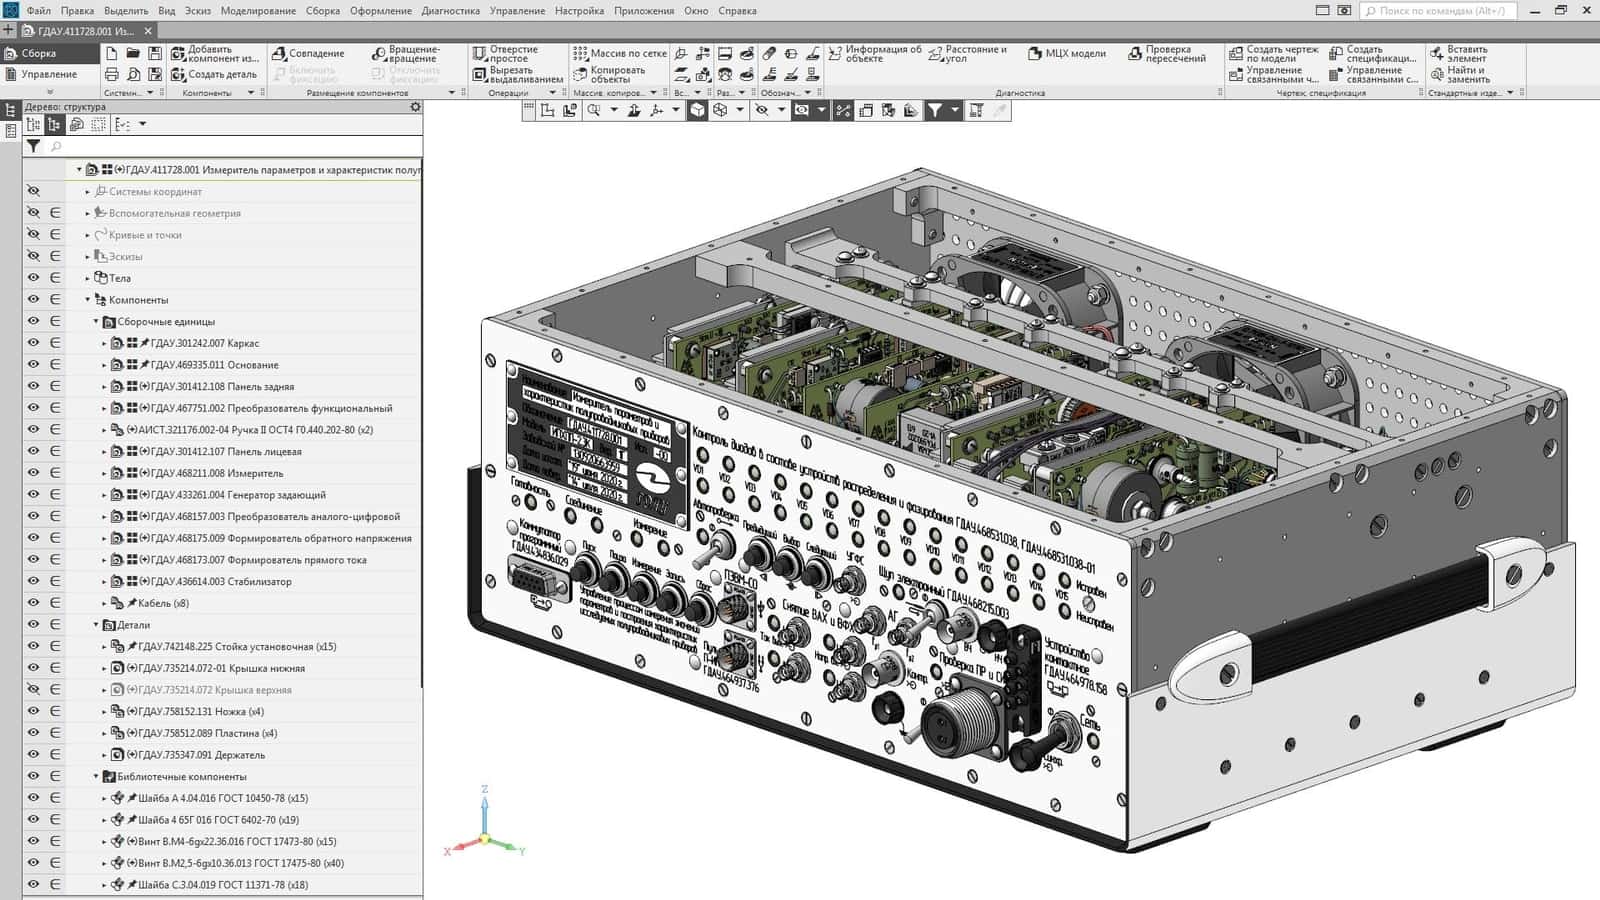Toggle eye for Панель задняя row
The width and height of the screenshot is (1600, 900).
(33, 386)
